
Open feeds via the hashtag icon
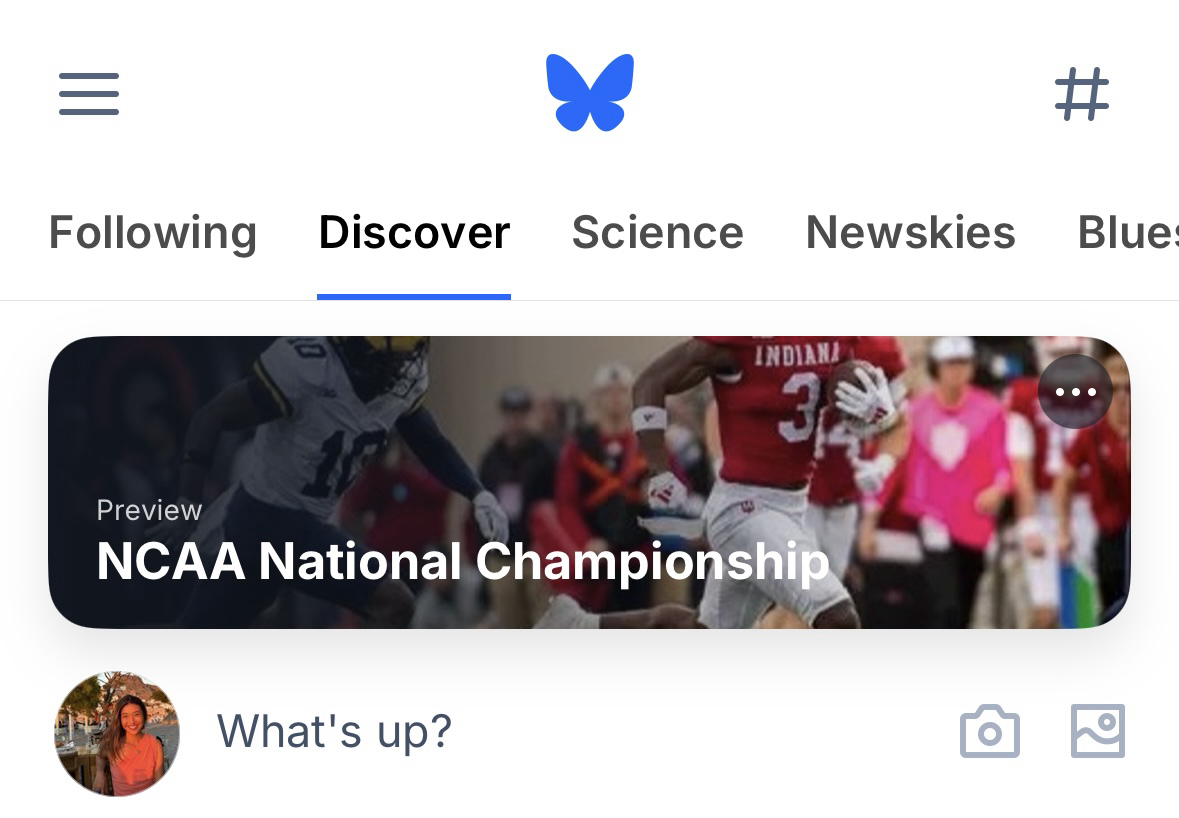[x=1082, y=94]
